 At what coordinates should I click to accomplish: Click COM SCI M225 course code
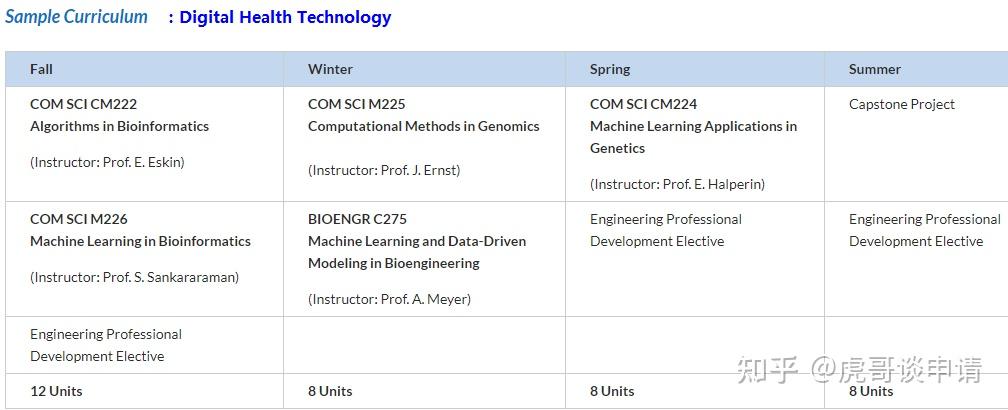click(357, 104)
